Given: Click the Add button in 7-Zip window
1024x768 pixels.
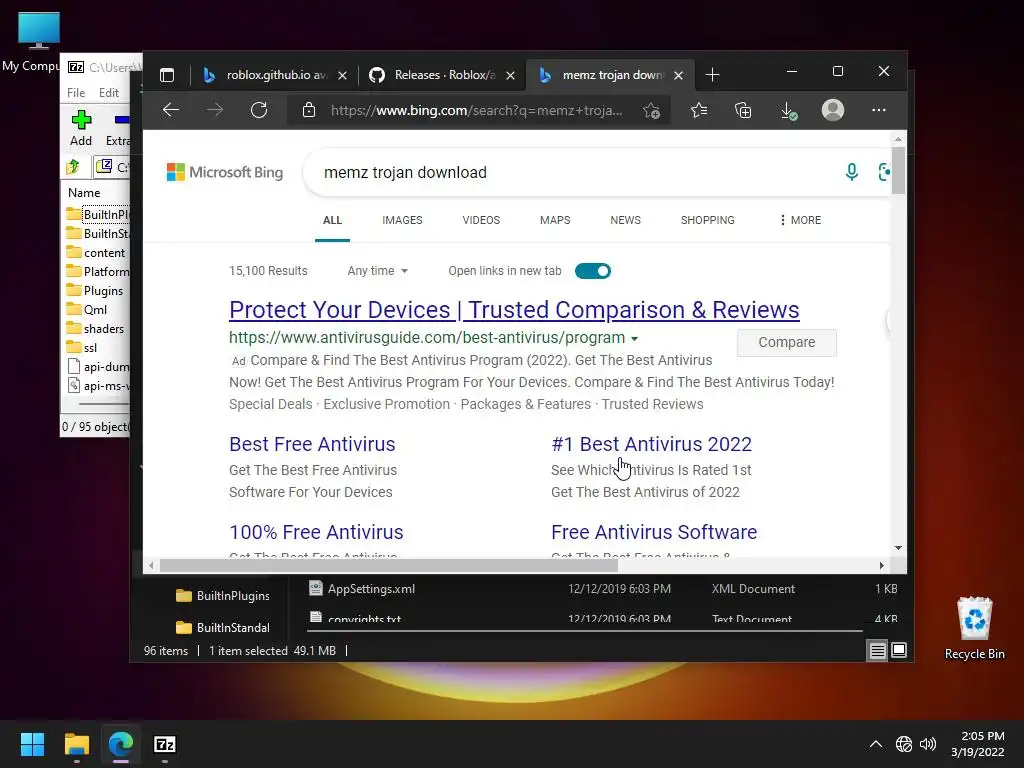Looking at the screenshot, I should click(81, 128).
